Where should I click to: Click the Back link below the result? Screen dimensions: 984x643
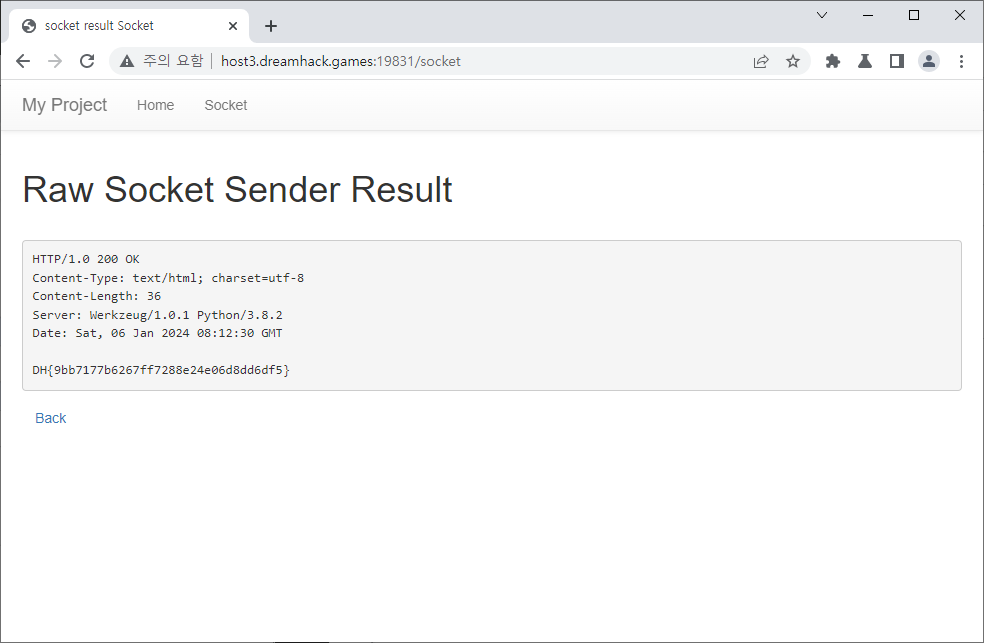click(x=50, y=418)
